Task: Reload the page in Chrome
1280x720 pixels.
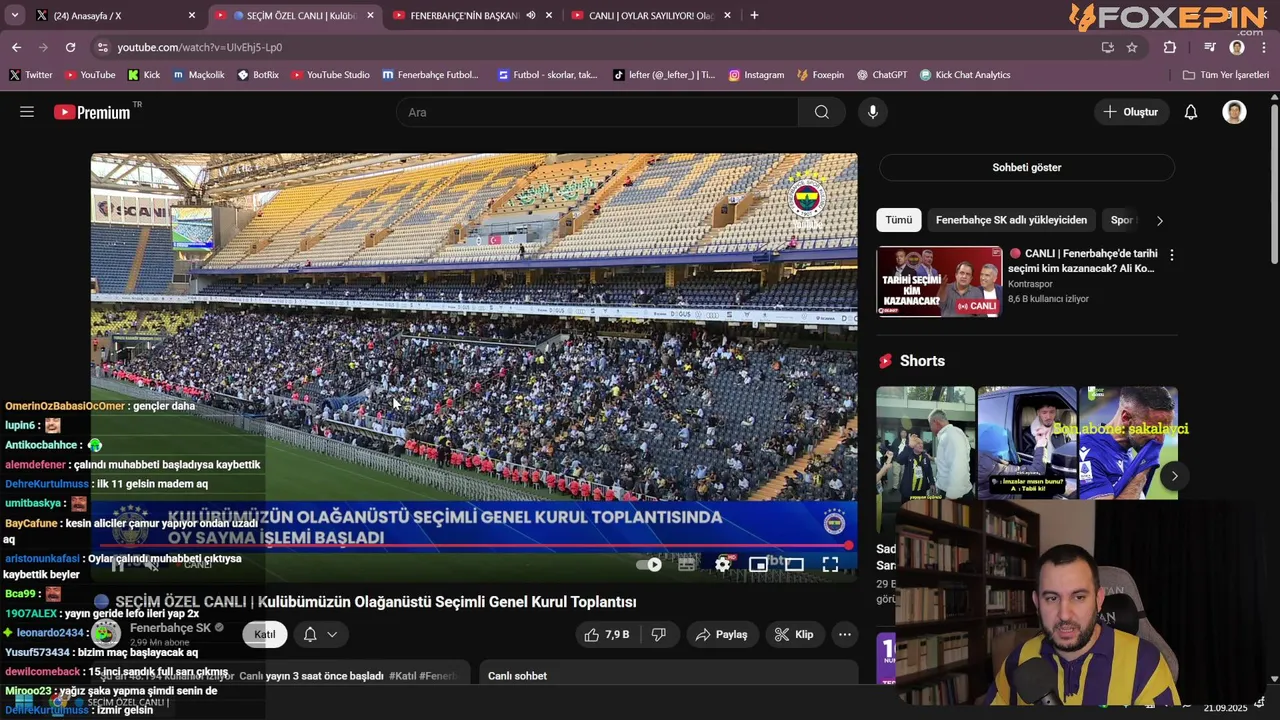Action: coord(70,47)
